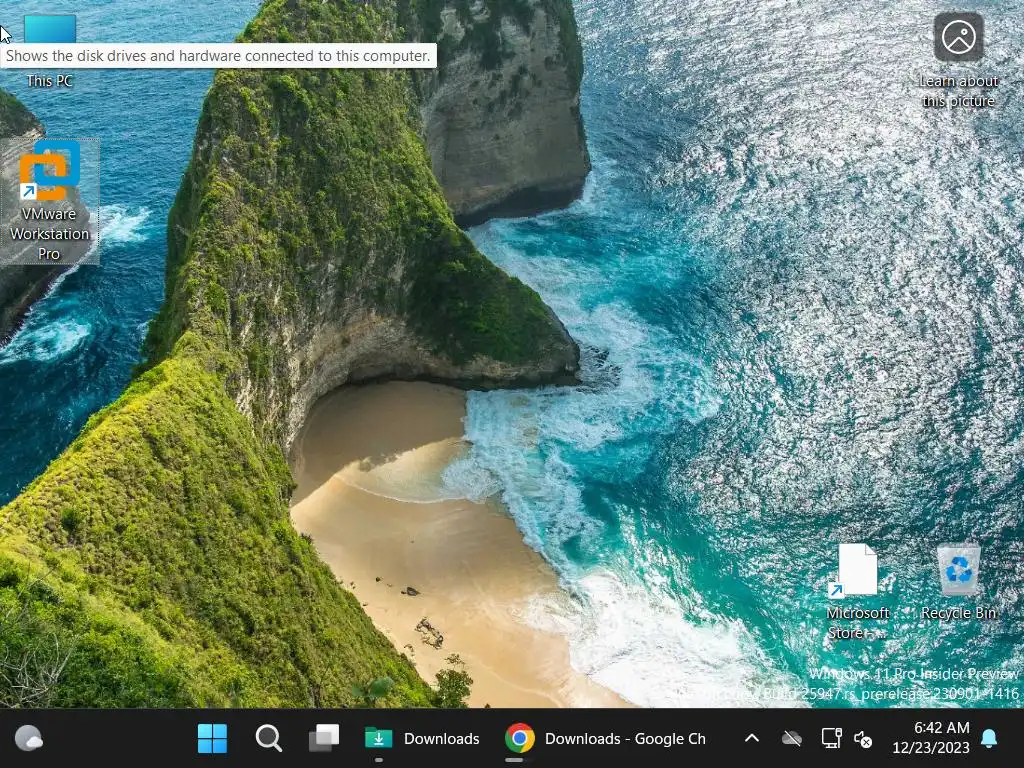
Task: Open the weather widgets icon on taskbar
Action: point(29,739)
